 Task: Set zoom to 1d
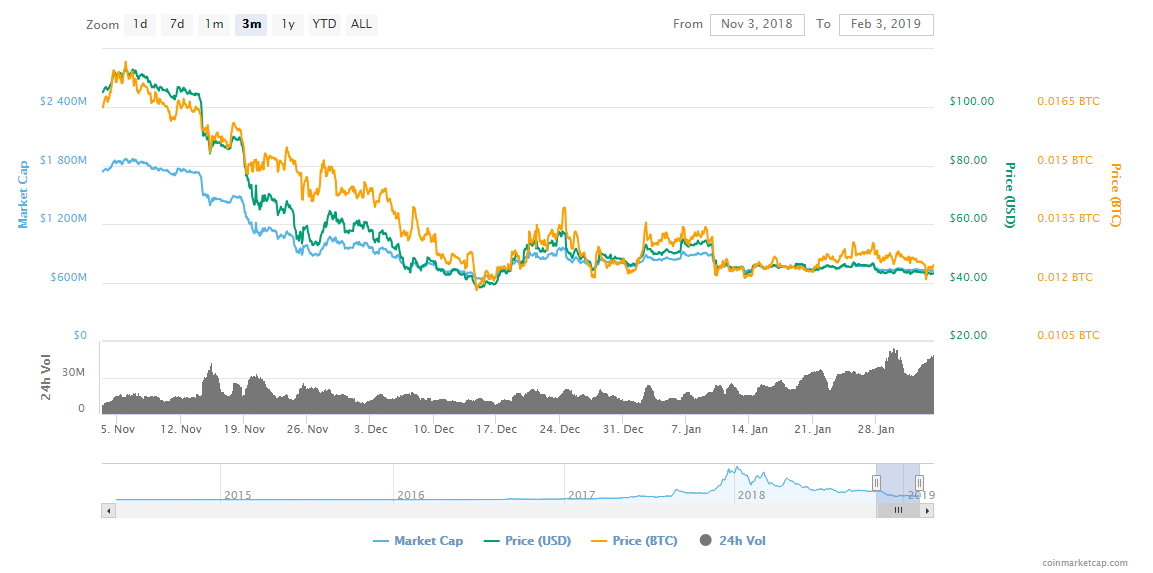140,24
